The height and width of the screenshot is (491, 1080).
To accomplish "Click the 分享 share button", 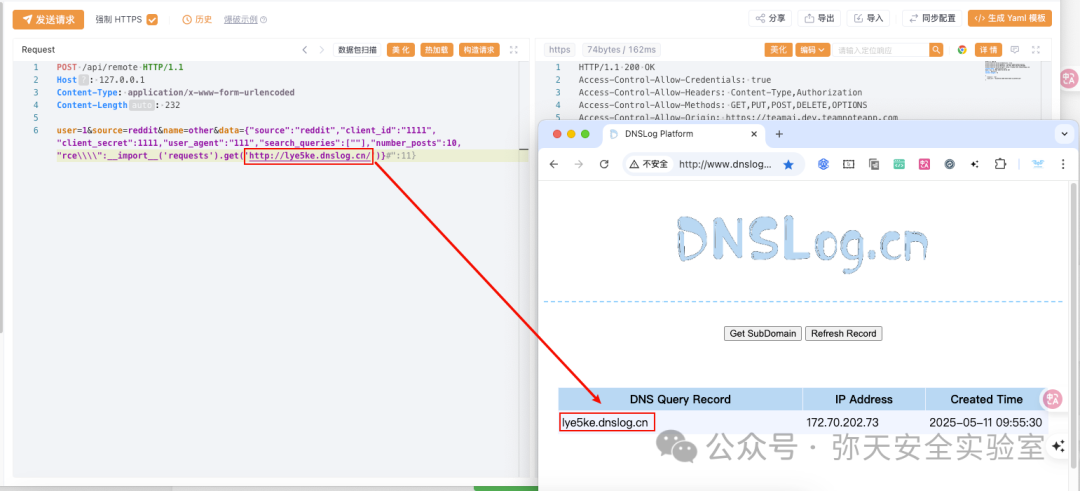I will 770,19.
